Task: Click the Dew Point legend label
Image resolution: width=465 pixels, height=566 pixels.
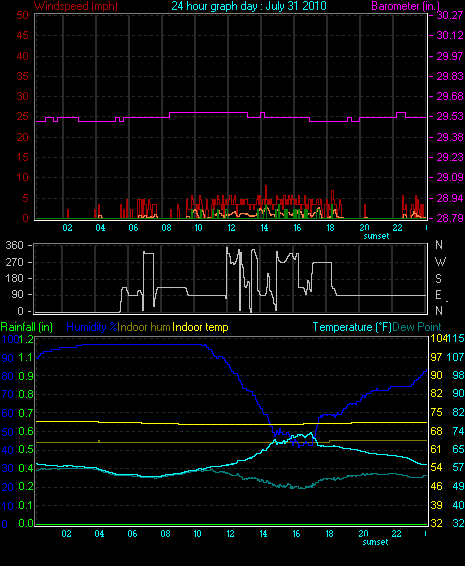Action: 417,327
